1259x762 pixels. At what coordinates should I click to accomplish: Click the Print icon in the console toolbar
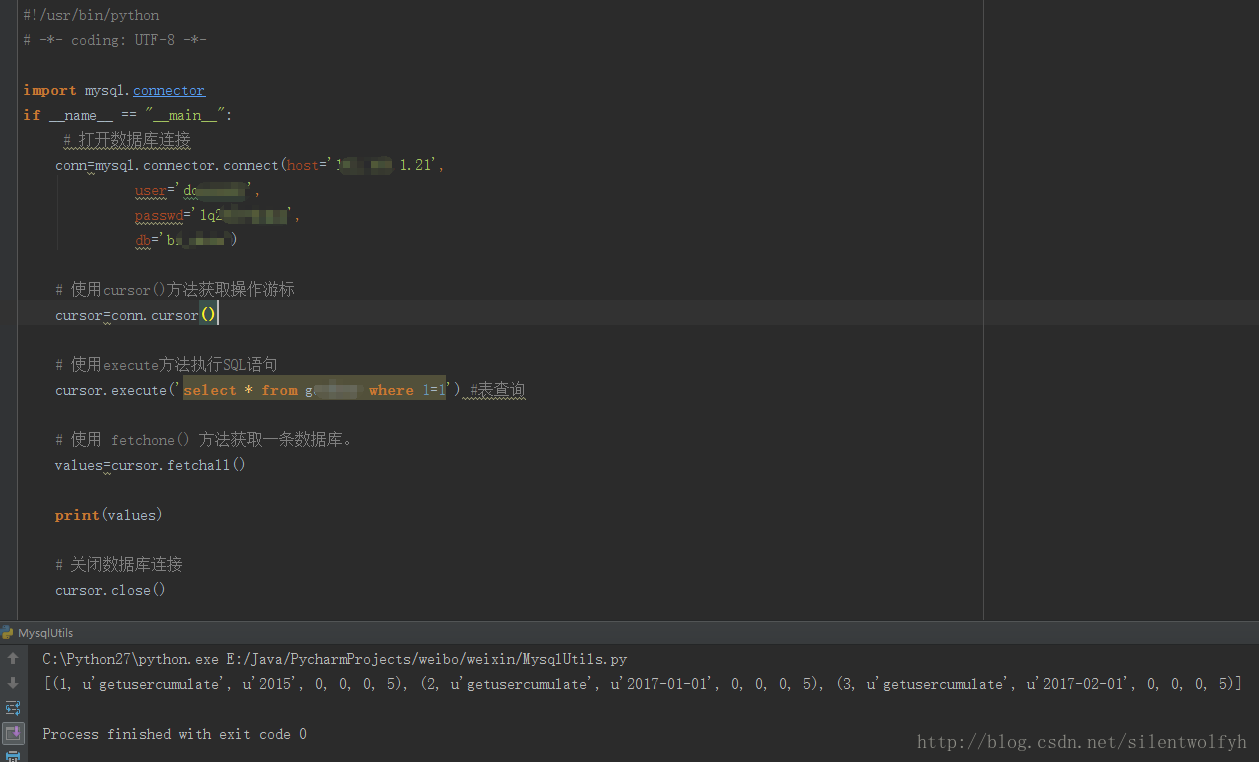tap(13, 756)
